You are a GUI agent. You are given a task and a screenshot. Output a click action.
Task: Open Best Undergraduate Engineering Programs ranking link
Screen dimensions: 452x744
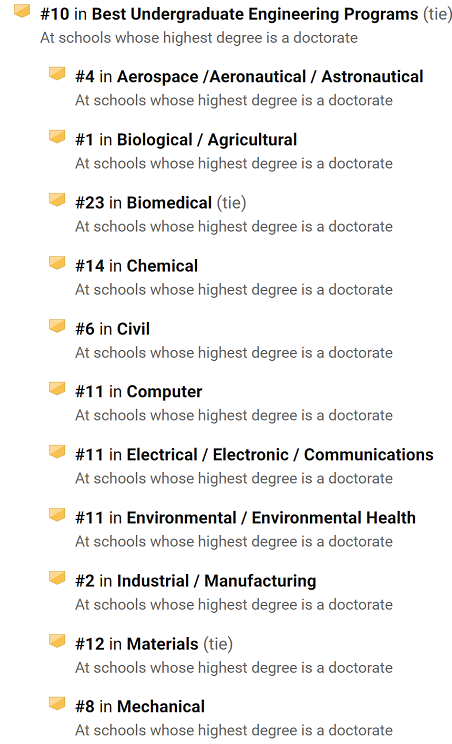click(255, 14)
